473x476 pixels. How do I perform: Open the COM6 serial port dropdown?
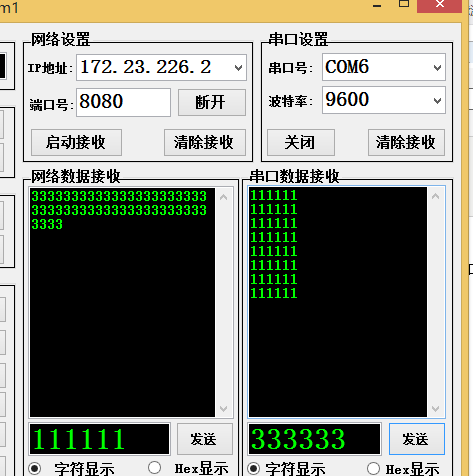click(437, 68)
